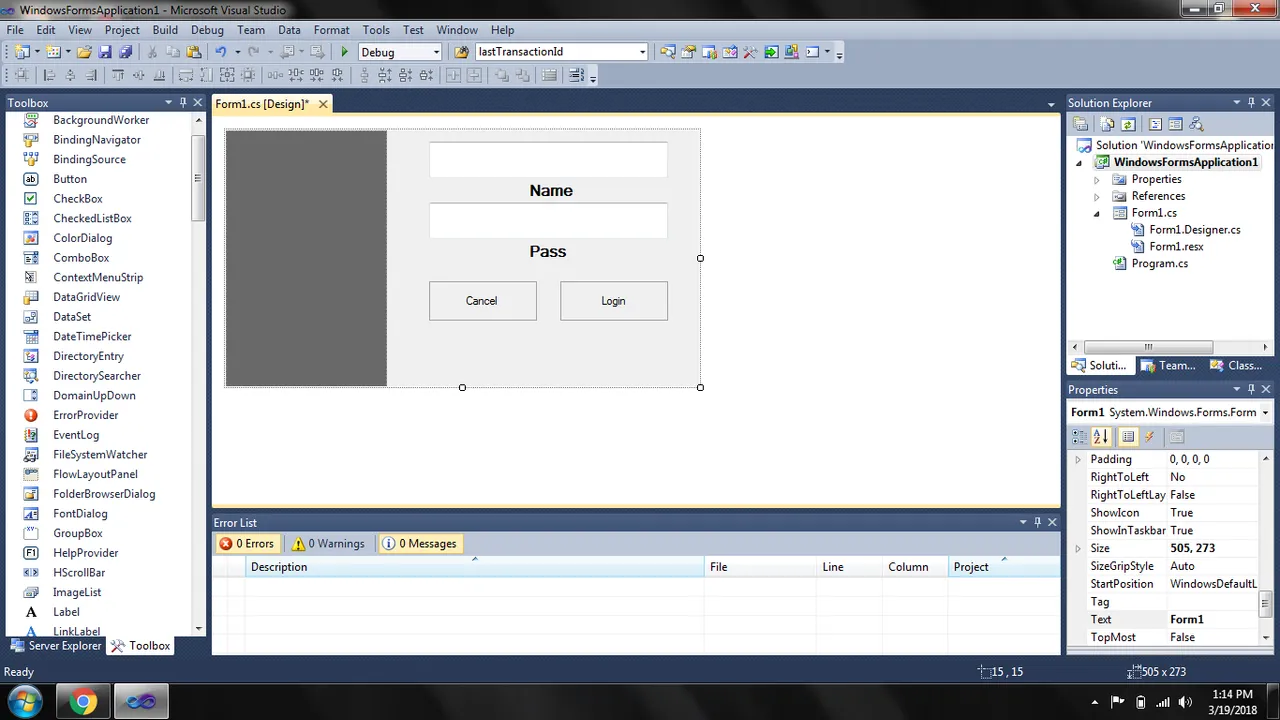Sort properties alphabetically with the A-Z icon
The height and width of the screenshot is (720, 1280).
(x=1100, y=437)
